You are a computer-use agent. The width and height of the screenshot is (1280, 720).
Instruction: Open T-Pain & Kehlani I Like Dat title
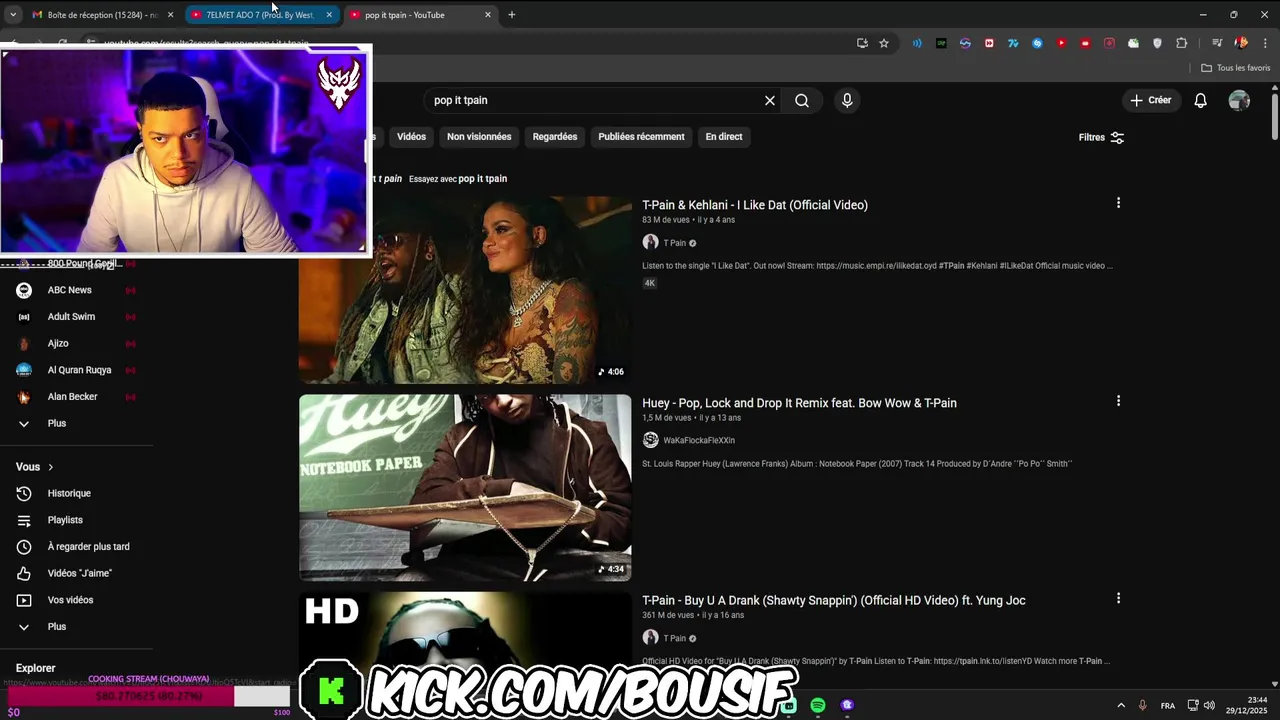[x=755, y=205]
